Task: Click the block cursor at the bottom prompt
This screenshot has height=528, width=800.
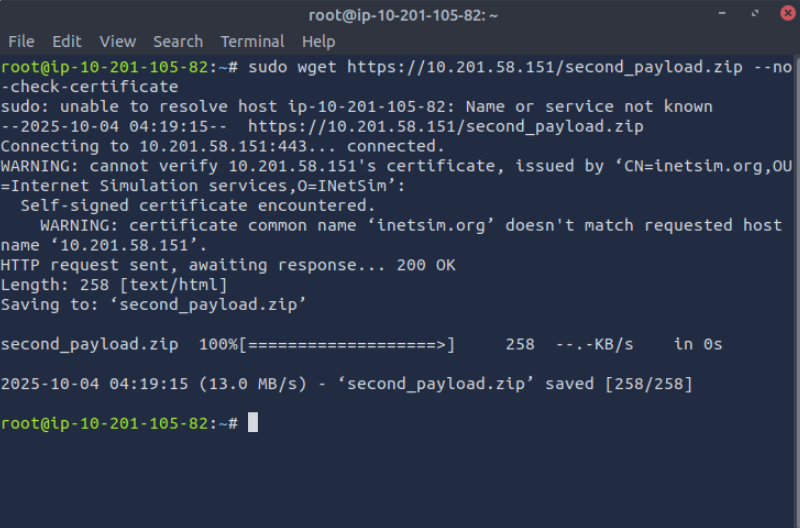Action: click(x=253, y=423)
